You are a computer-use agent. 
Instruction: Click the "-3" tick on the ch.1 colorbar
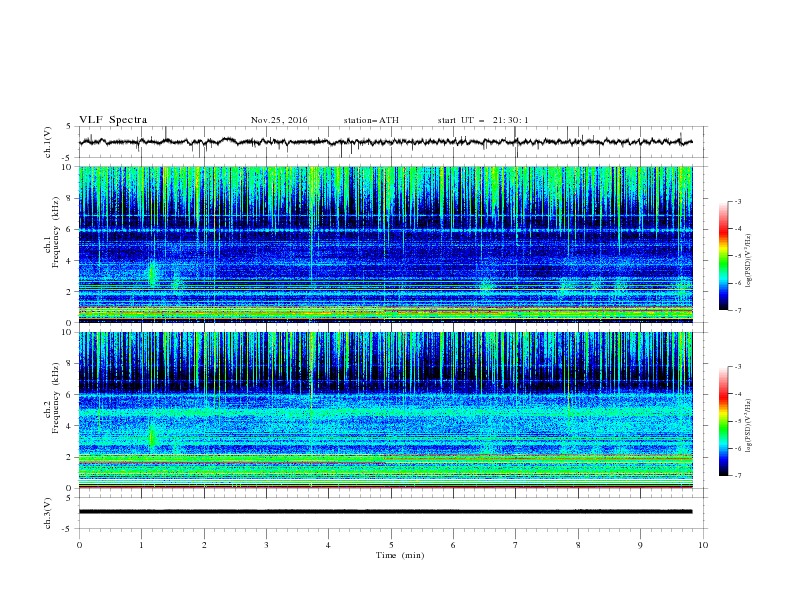(737, 202)
